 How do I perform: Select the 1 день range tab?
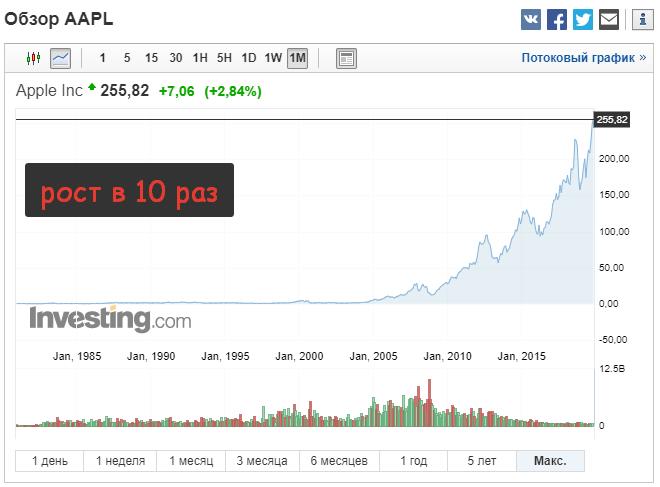tap(50, 461)
